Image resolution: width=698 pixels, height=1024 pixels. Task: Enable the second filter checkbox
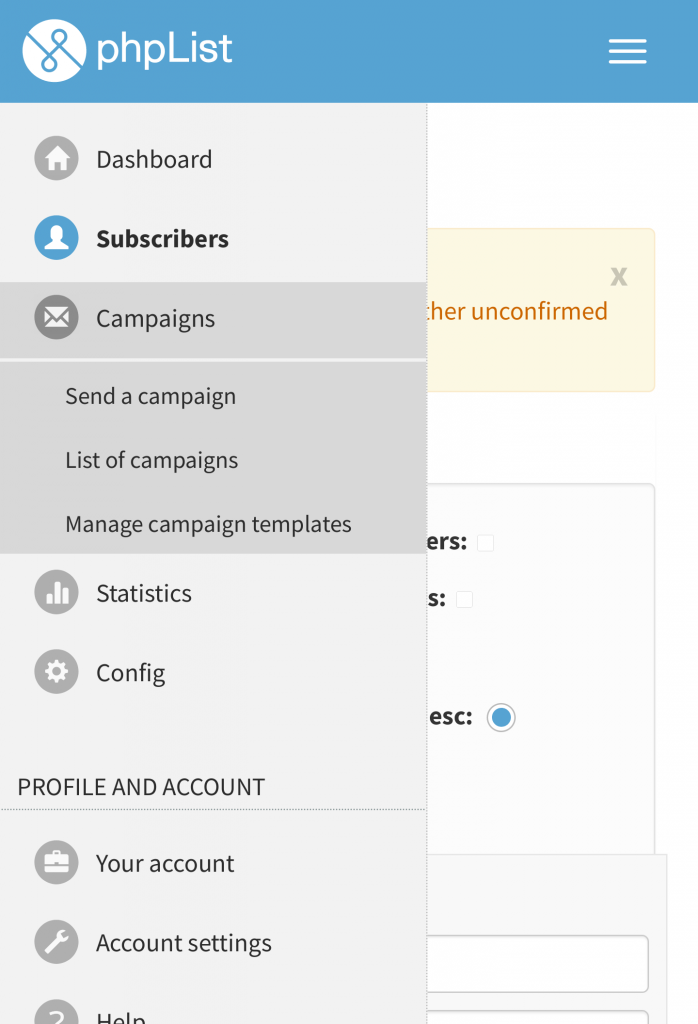click(x=463, y=599)
